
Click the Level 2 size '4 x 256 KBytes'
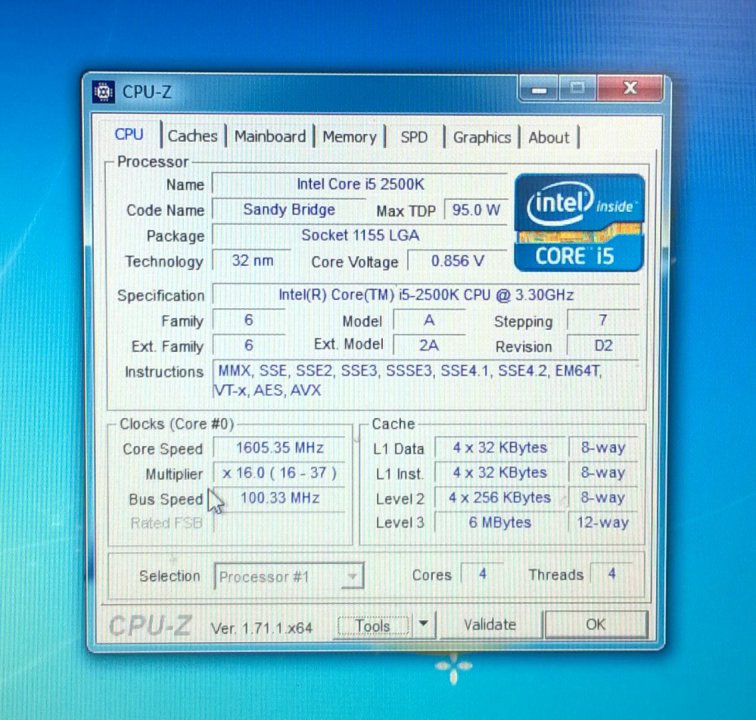click(500, 498)
